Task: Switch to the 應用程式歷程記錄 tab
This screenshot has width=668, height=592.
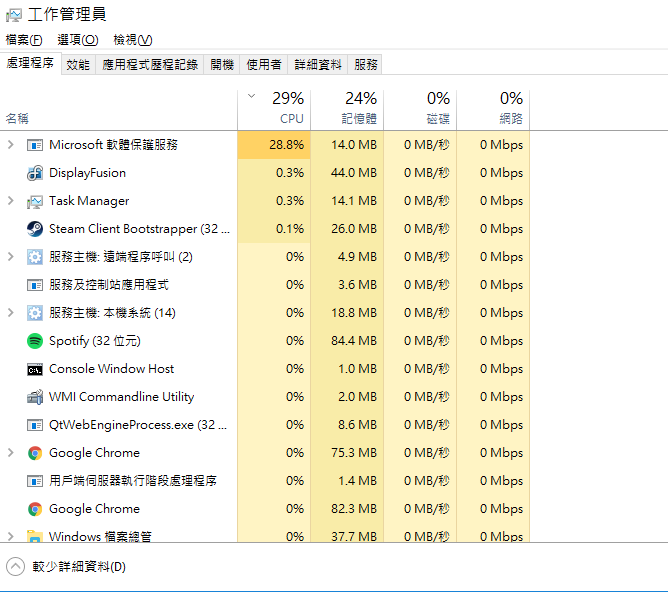Action: (150, 65)
